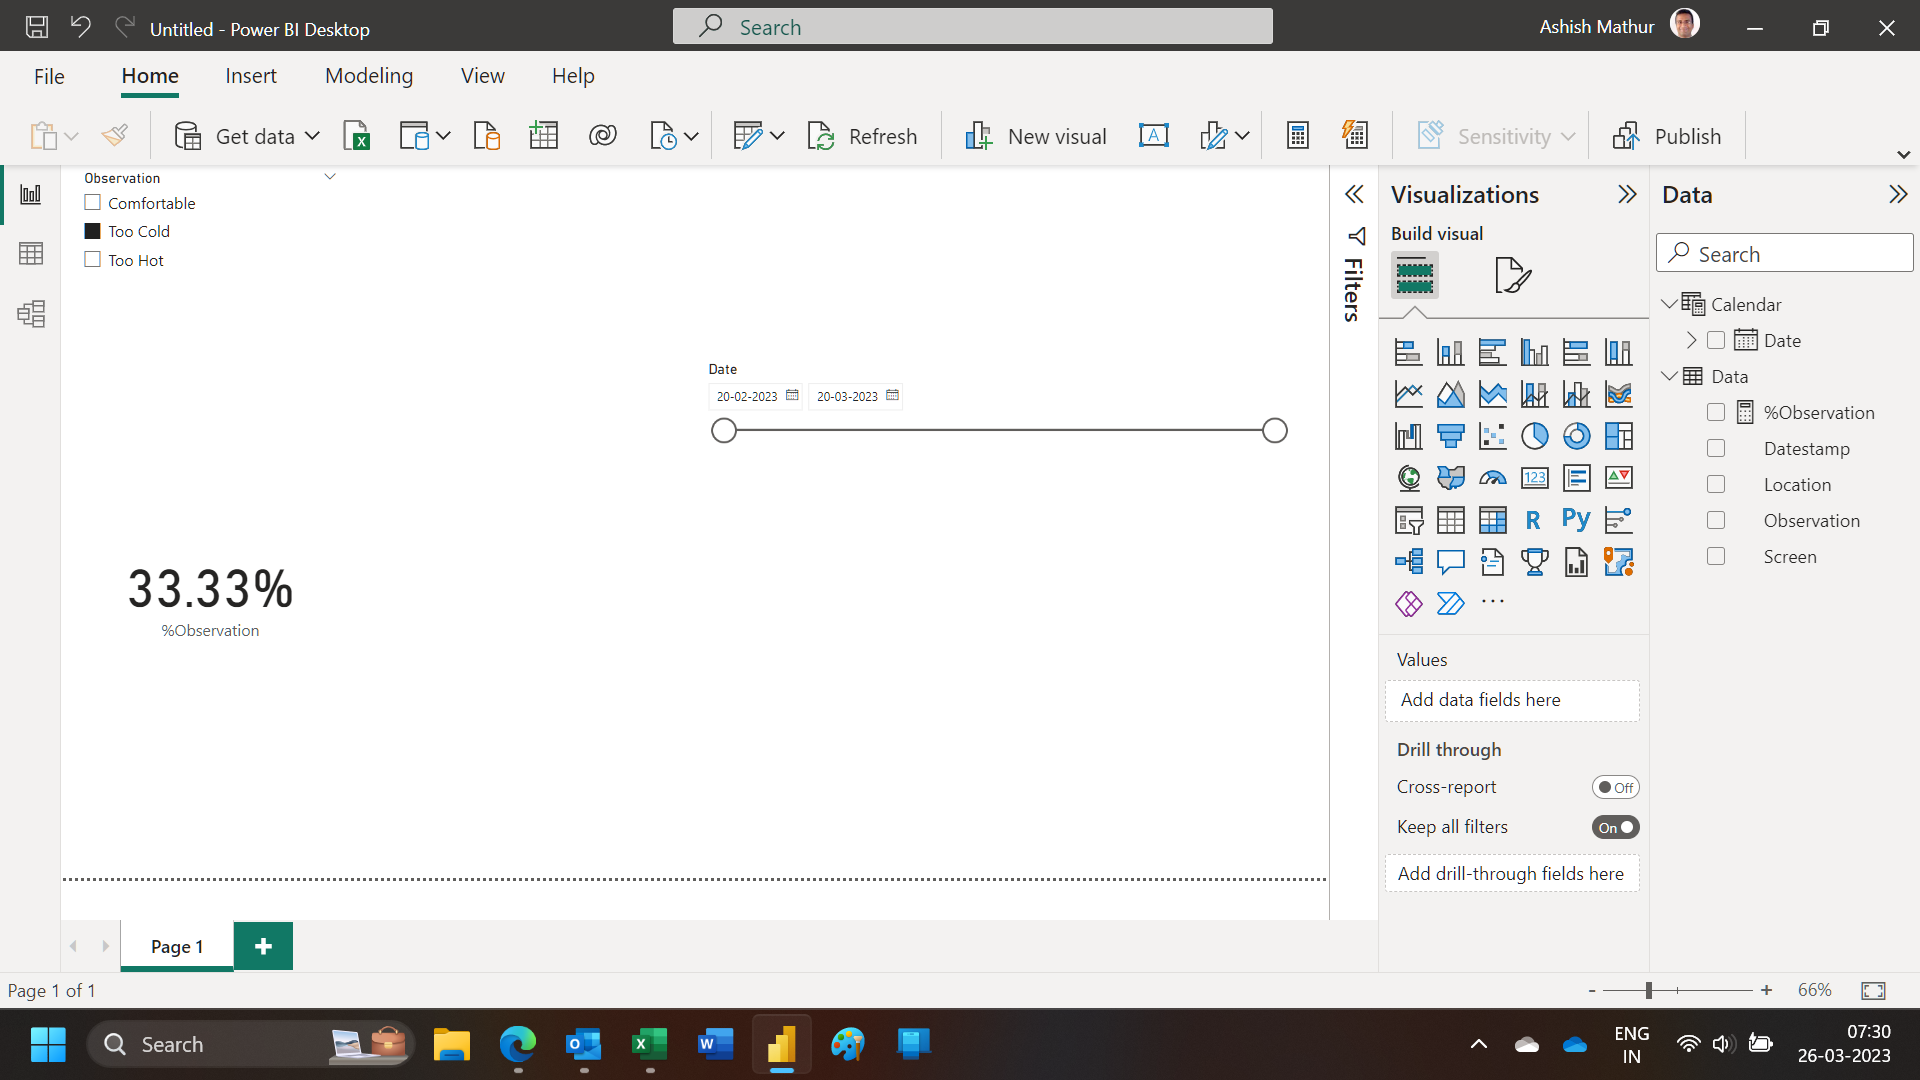Open Data view in left sidebar
Viewport: 1920px width, 1080px height.
click(31, 254)
